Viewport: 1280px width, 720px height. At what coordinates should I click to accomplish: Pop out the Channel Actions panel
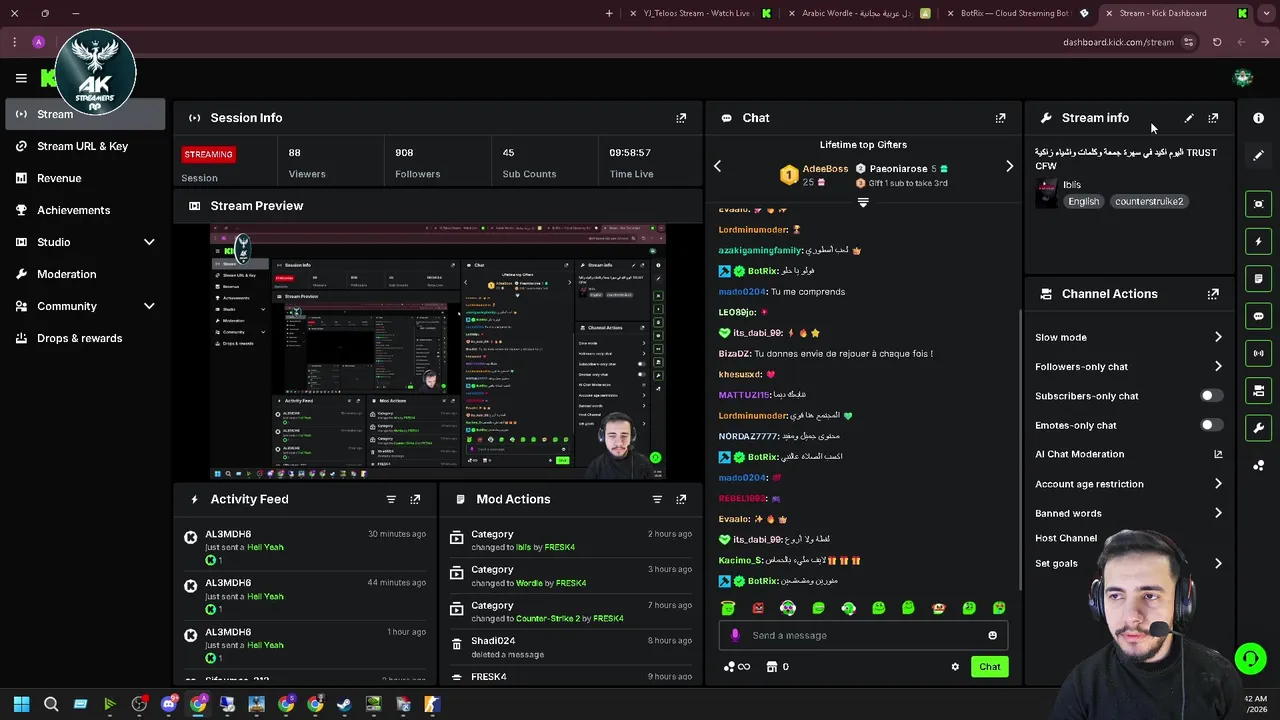[1213, 294]
